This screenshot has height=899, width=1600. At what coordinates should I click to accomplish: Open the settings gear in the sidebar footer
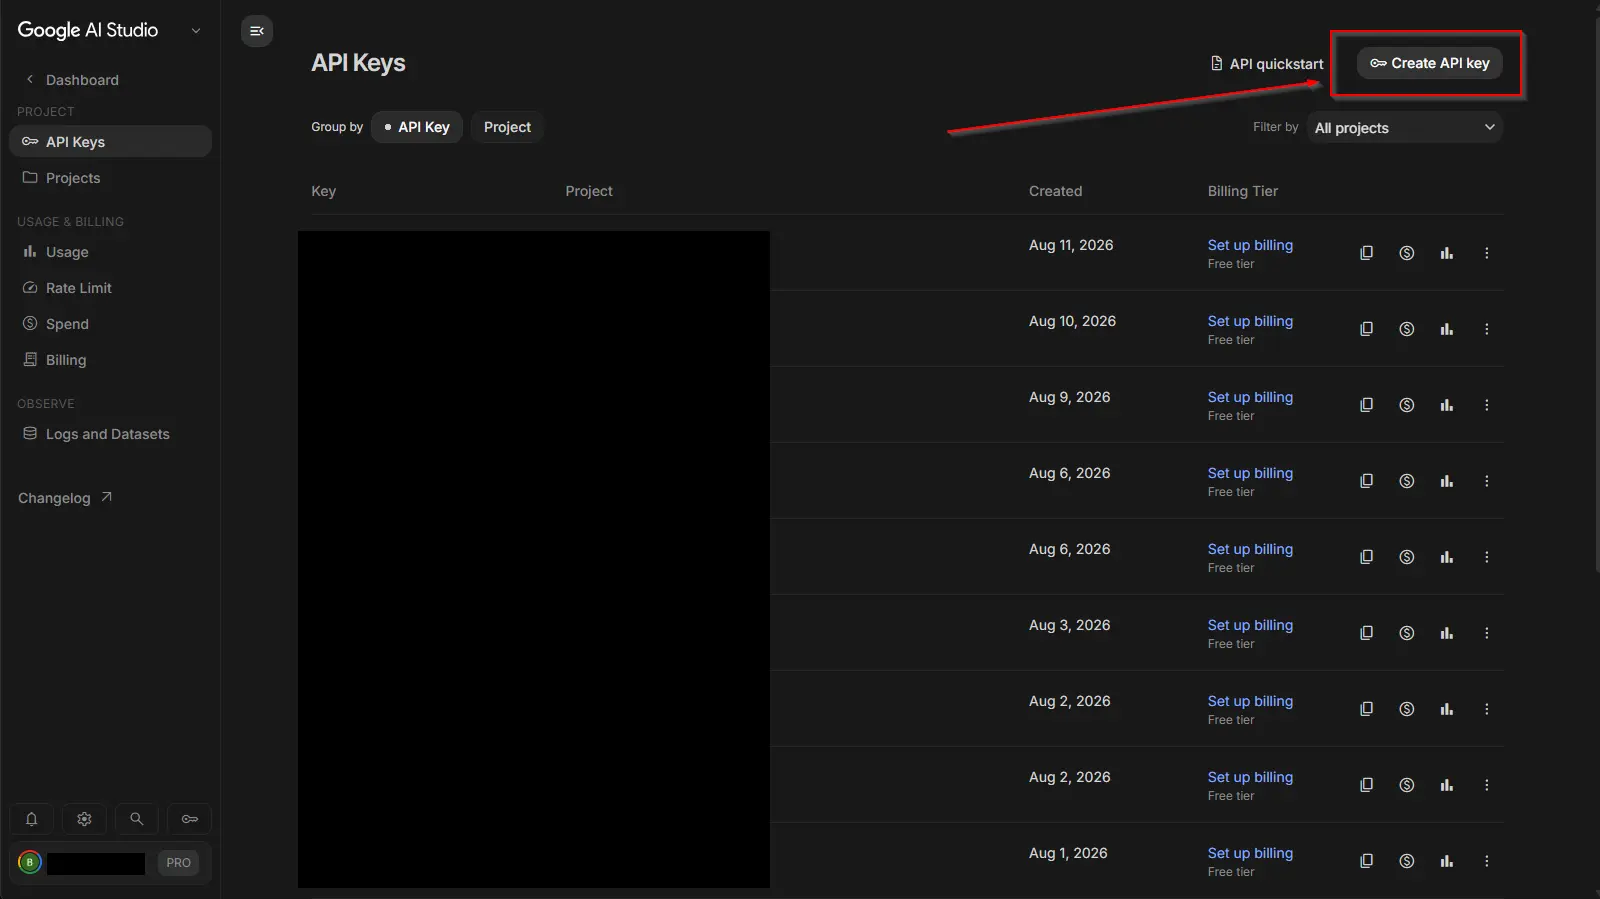tap(84, 819)
